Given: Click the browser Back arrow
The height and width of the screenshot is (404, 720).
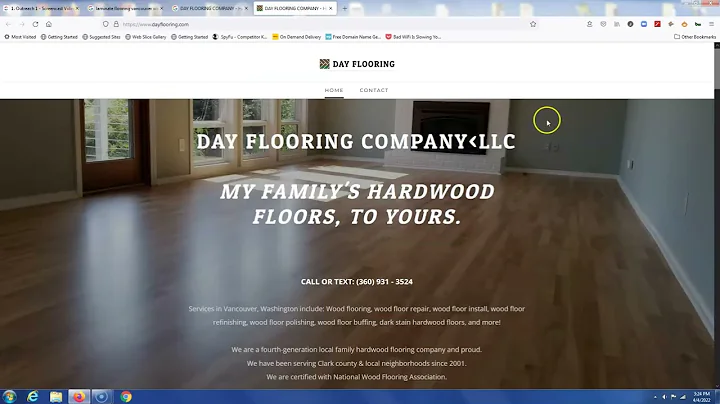Looking at the screenshot, I should click(9, 24).
